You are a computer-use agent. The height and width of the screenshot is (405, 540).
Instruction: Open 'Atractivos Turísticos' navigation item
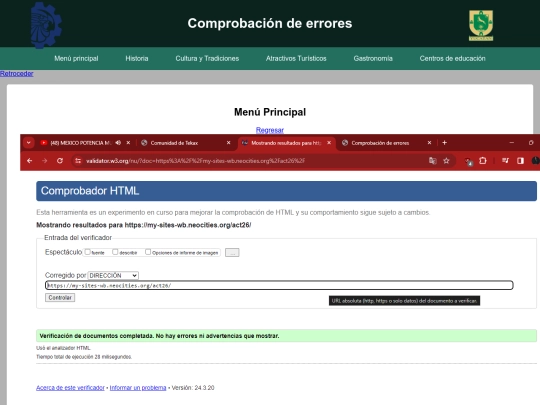pos(296,59)
